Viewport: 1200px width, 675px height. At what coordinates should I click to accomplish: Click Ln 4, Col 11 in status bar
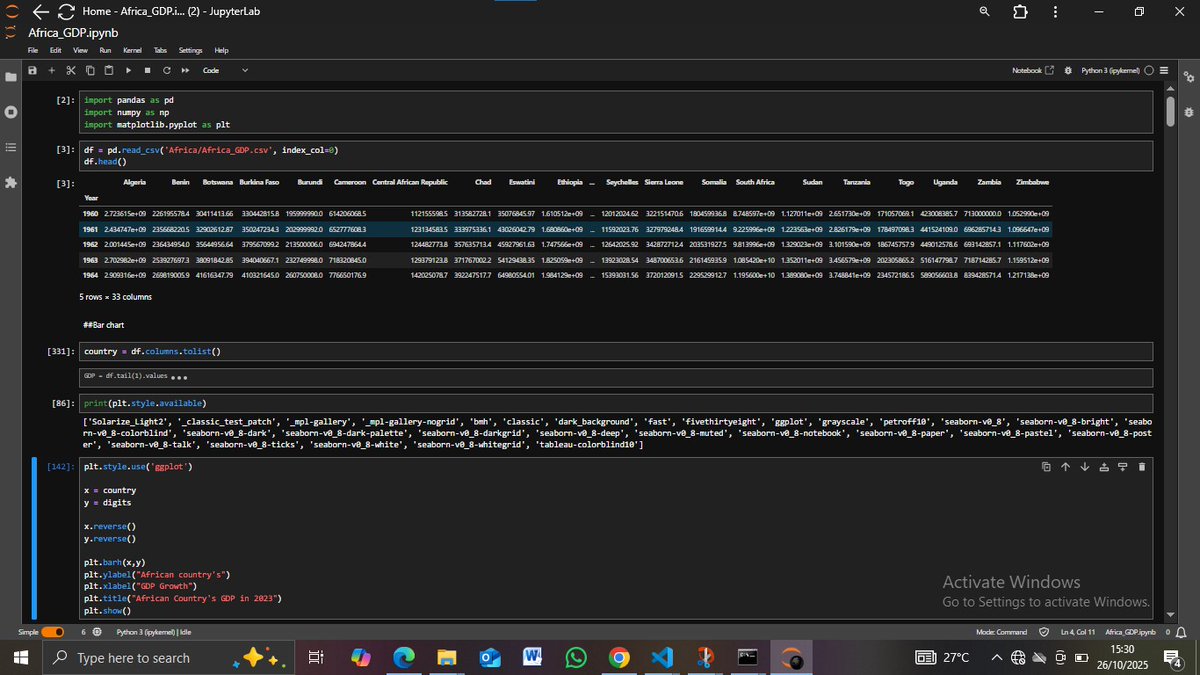pos(1078,632)
